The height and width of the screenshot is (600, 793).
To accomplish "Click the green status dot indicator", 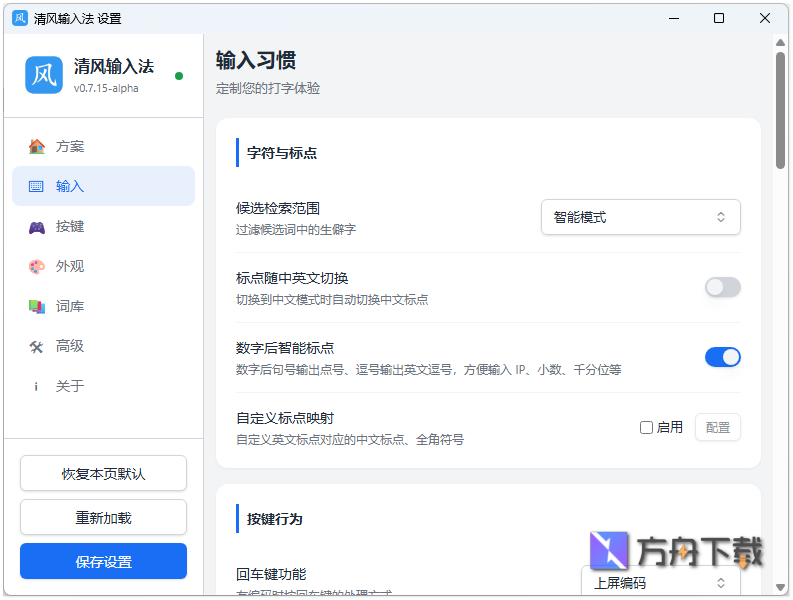I will (179, 76).
